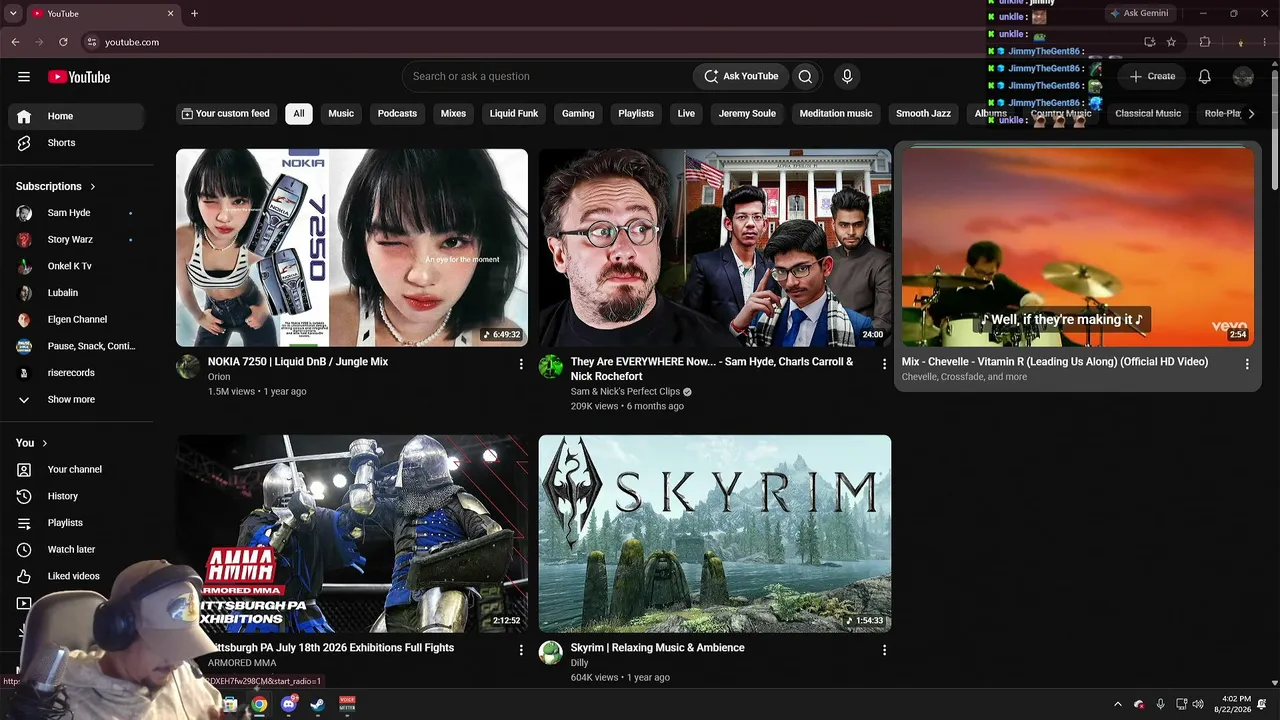
Task: Select the Liquid Funk chip
Action: 514,114
